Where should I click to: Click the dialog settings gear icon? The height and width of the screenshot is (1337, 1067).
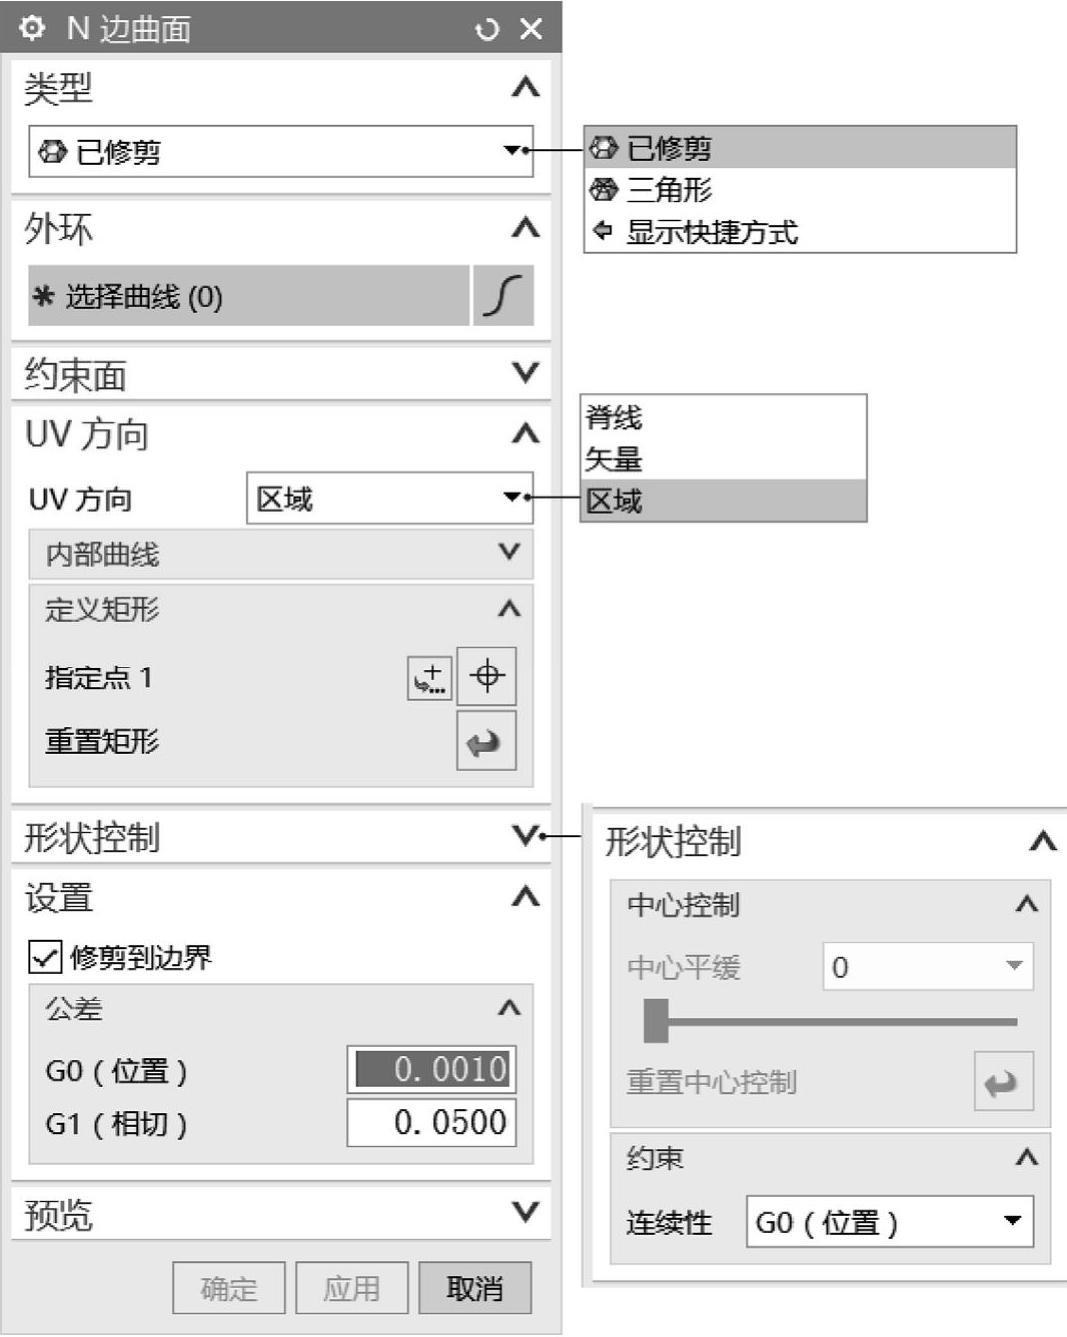click(x=32, y=28)
